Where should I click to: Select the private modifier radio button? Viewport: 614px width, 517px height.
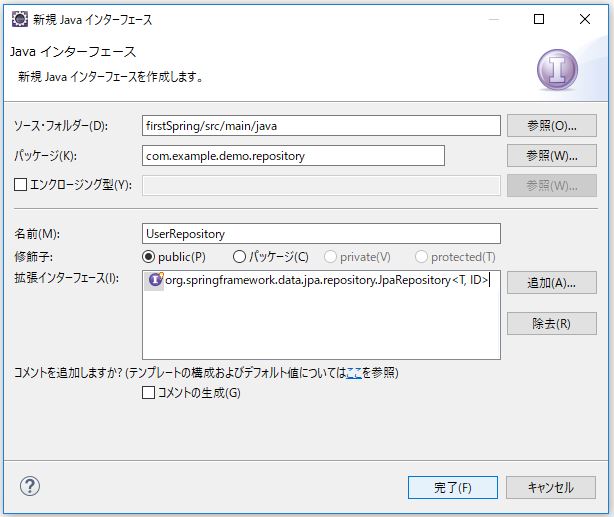point(330,257)
